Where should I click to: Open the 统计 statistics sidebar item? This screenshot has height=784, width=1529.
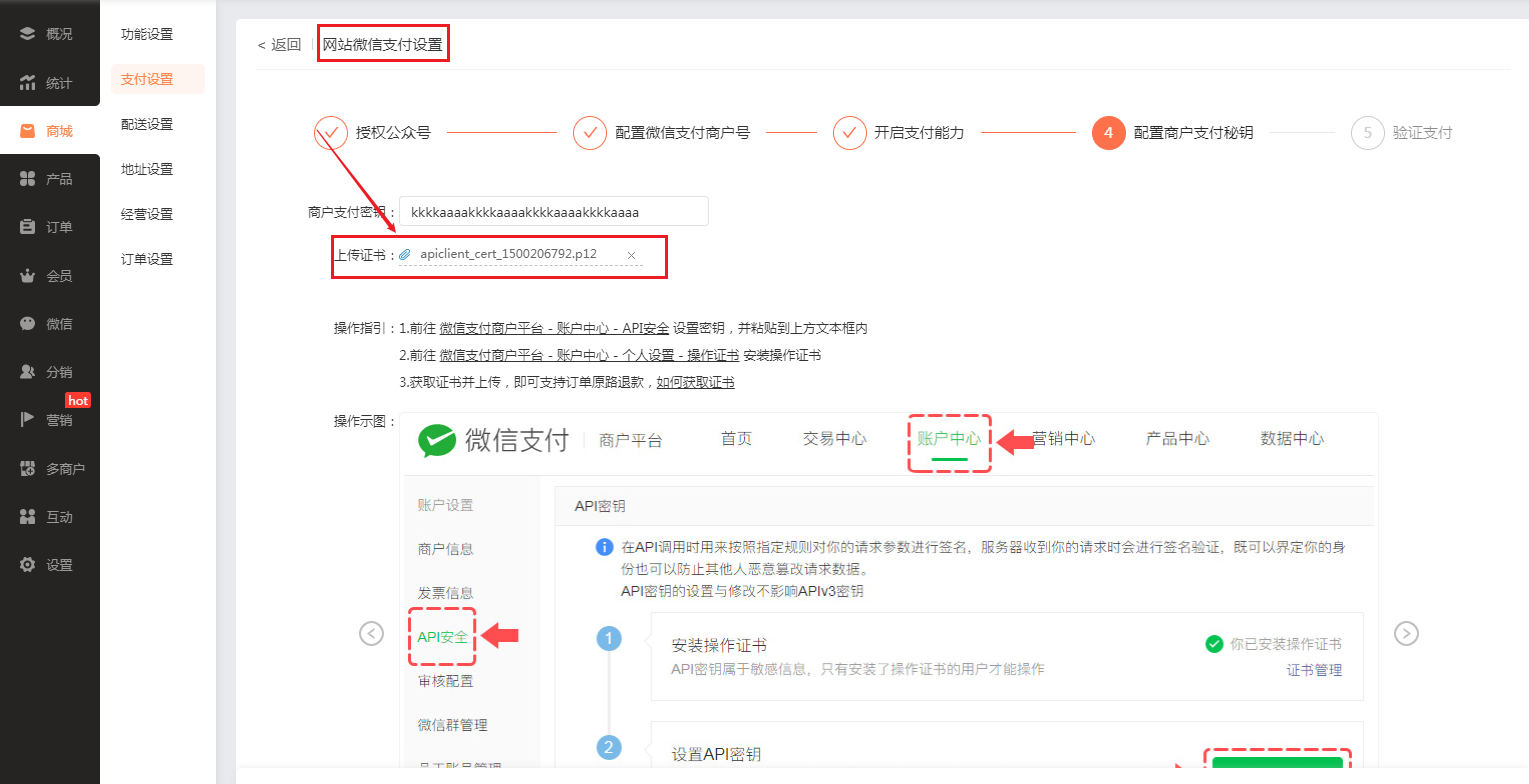pos(50,83)
